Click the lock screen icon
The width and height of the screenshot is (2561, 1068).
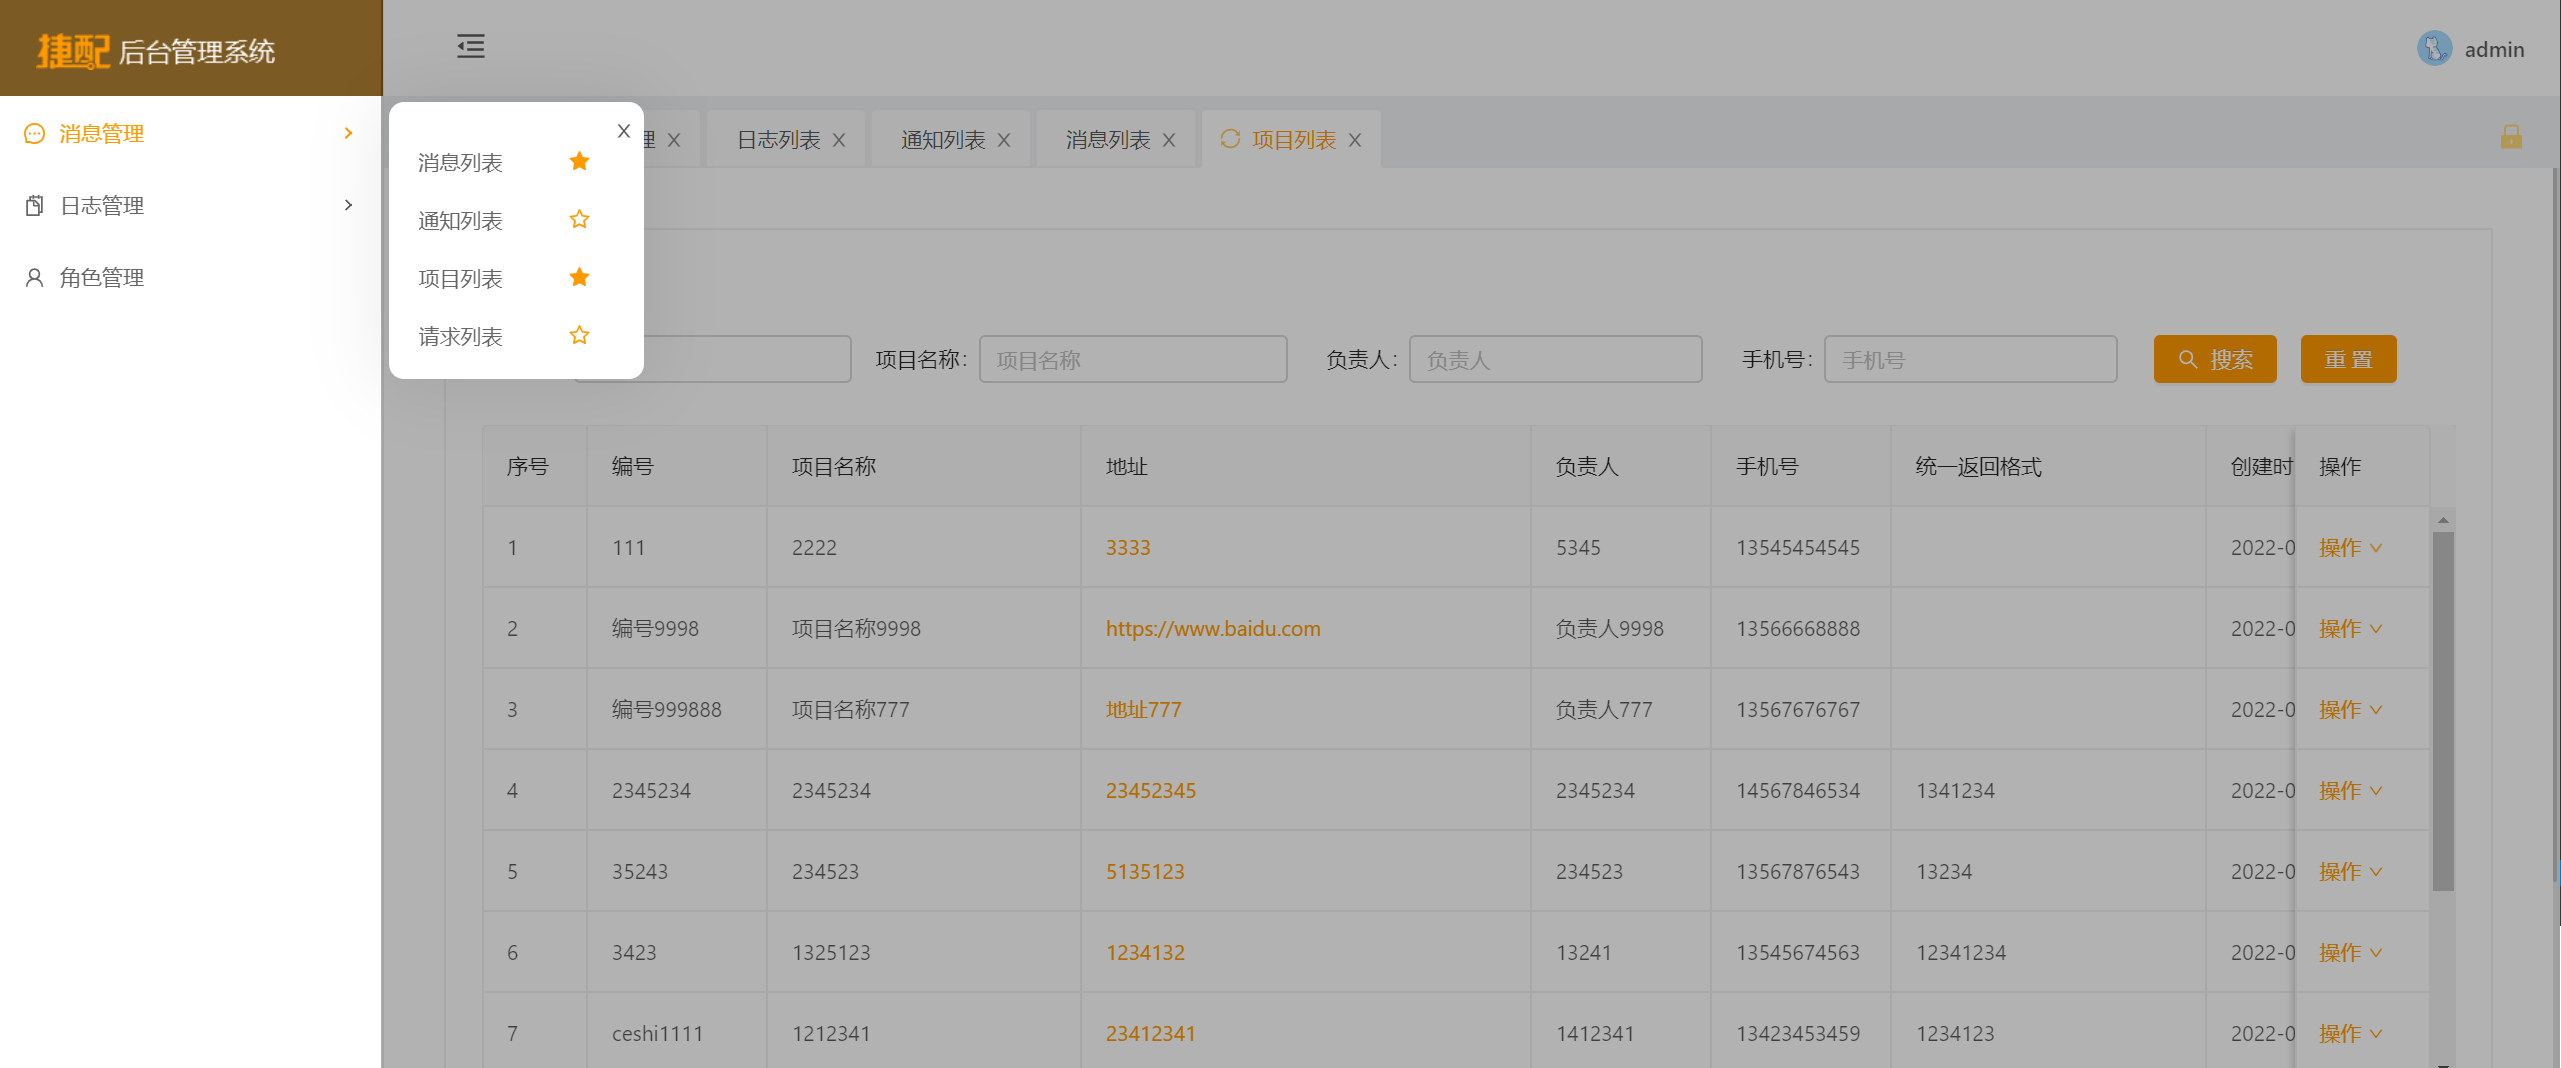(2511, 137)
